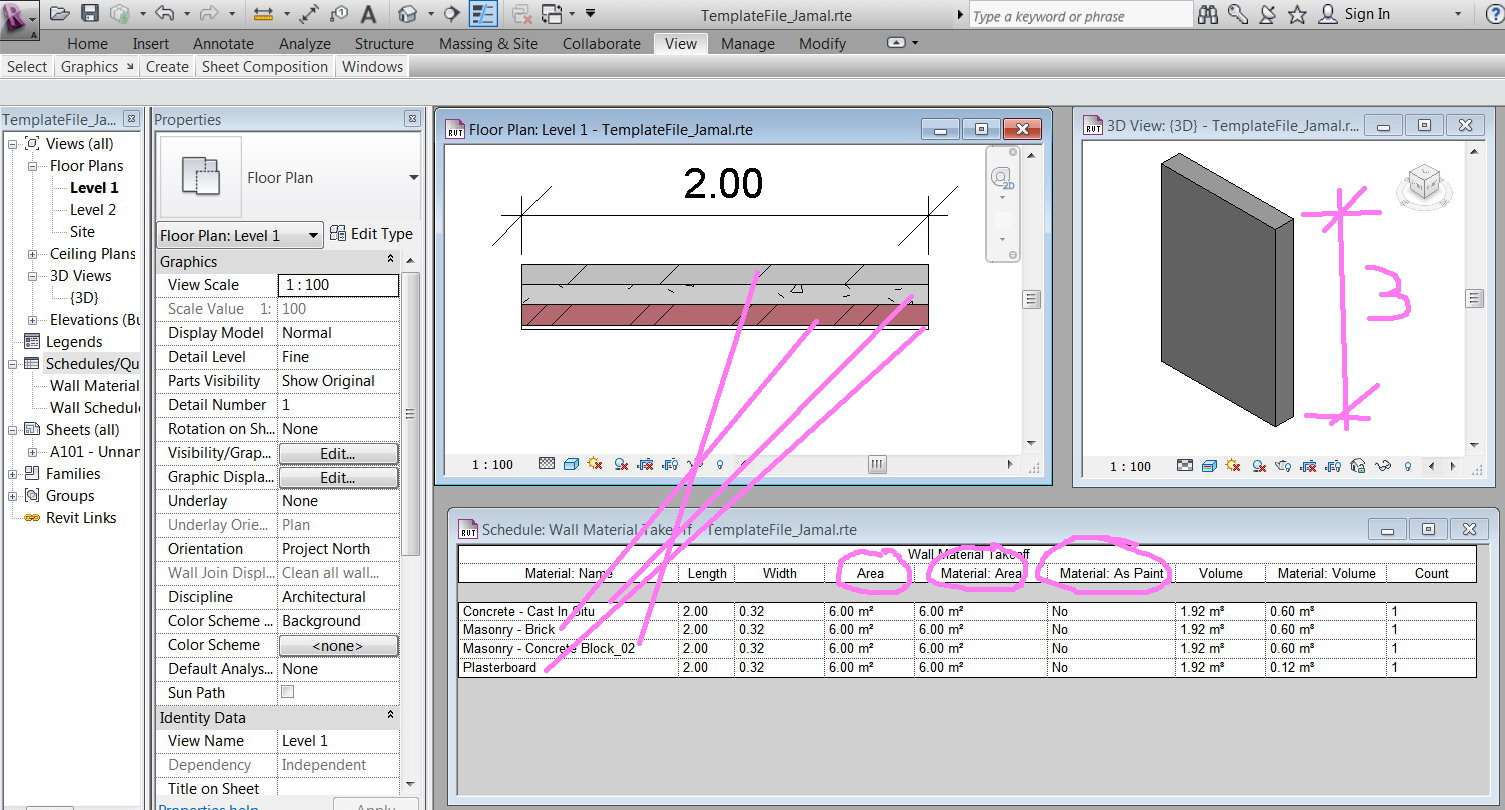Click the keyword search input field
The height and width of the screenshot is (810, 1505).
click(x=1080, y=15)
